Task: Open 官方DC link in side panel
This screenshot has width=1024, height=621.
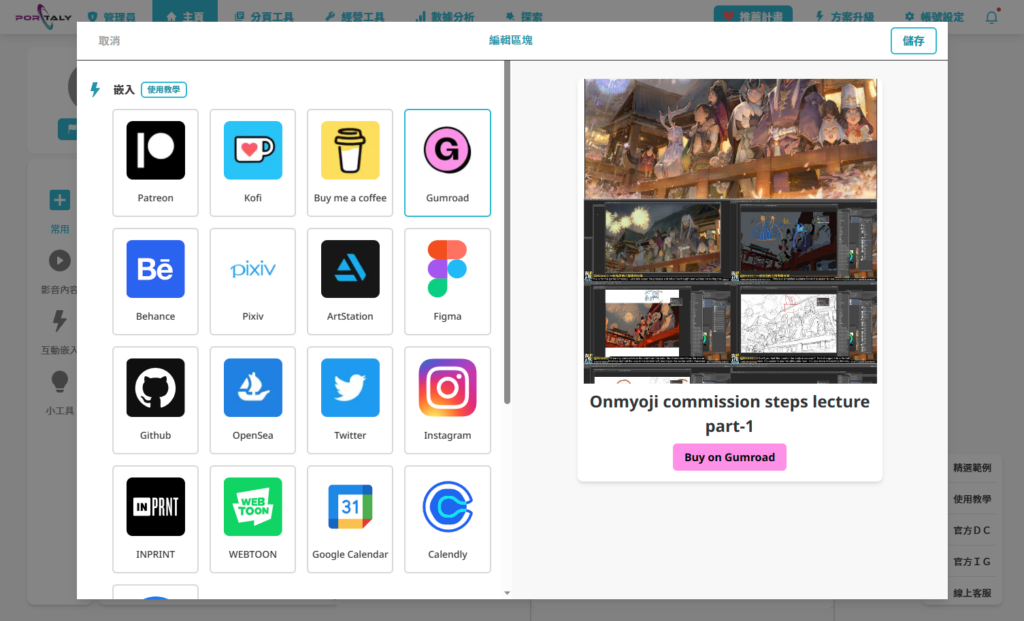Action: (972, 530)
